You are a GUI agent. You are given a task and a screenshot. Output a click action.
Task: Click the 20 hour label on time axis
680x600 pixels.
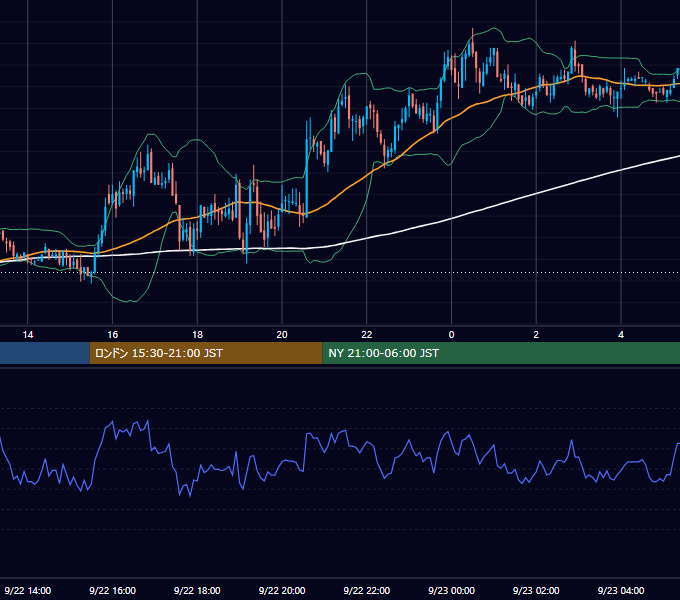click(282, 335)
